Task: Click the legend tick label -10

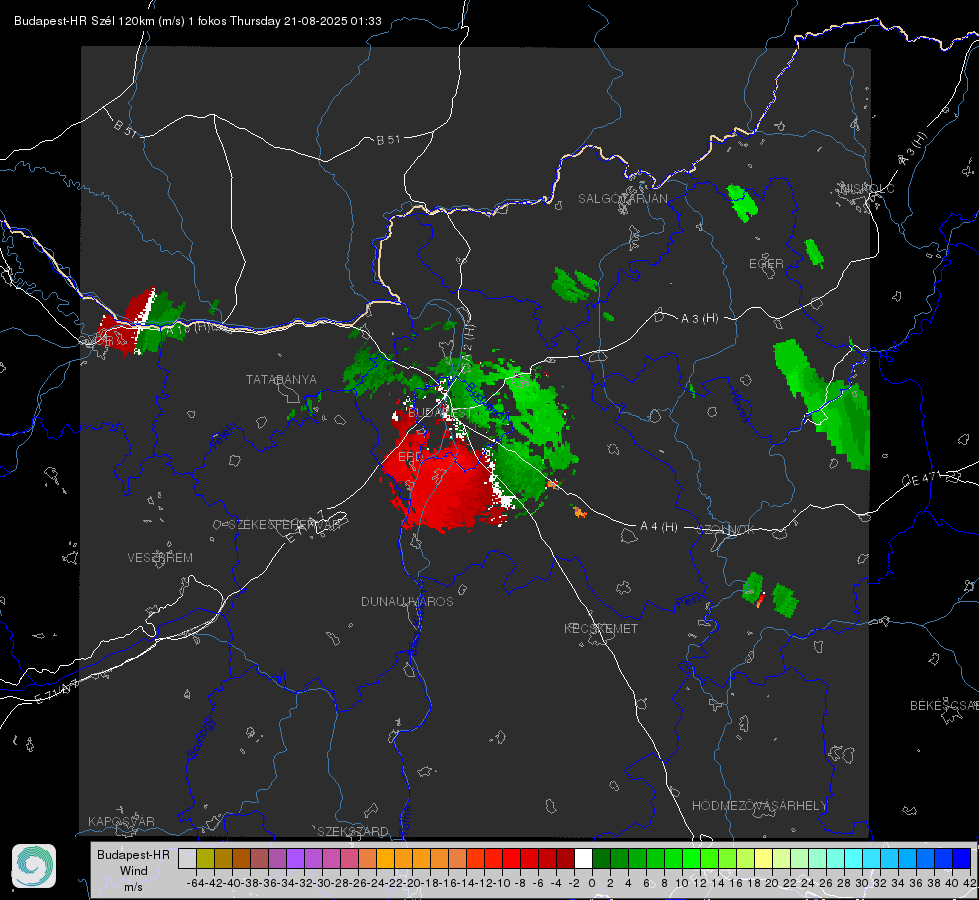Action: tap(503, 883)
